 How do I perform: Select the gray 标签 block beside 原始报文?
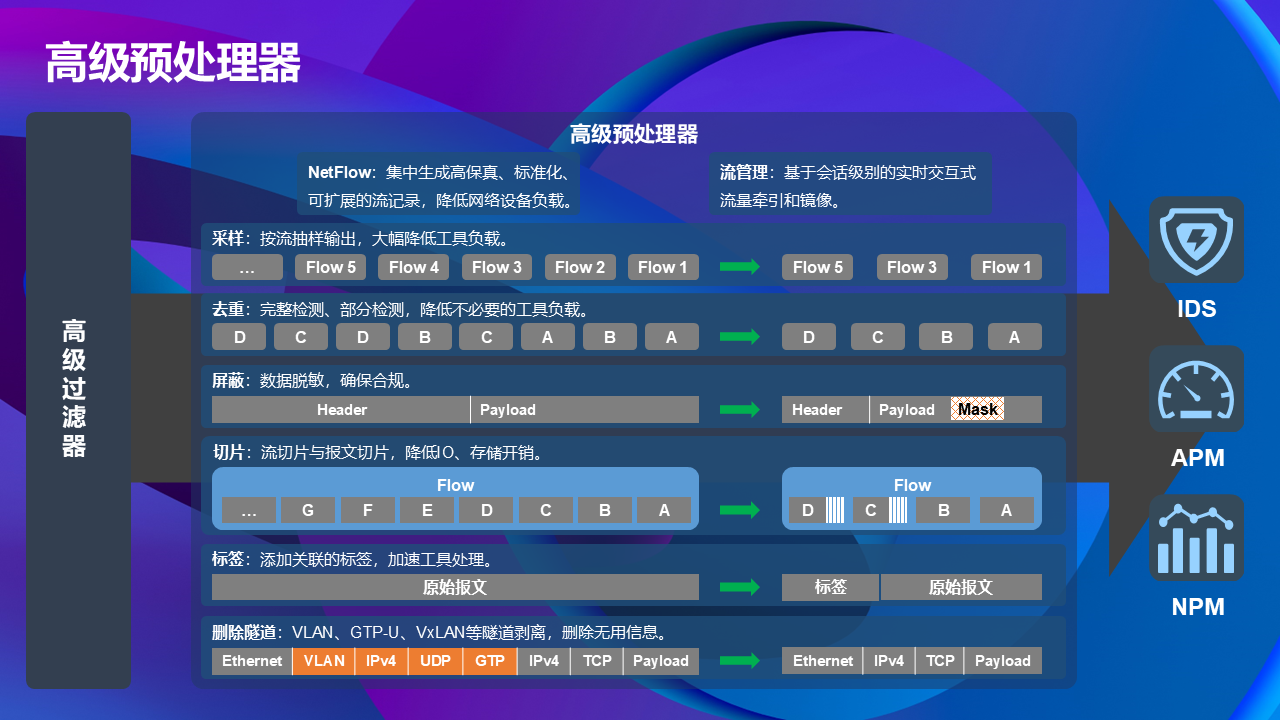830,587
